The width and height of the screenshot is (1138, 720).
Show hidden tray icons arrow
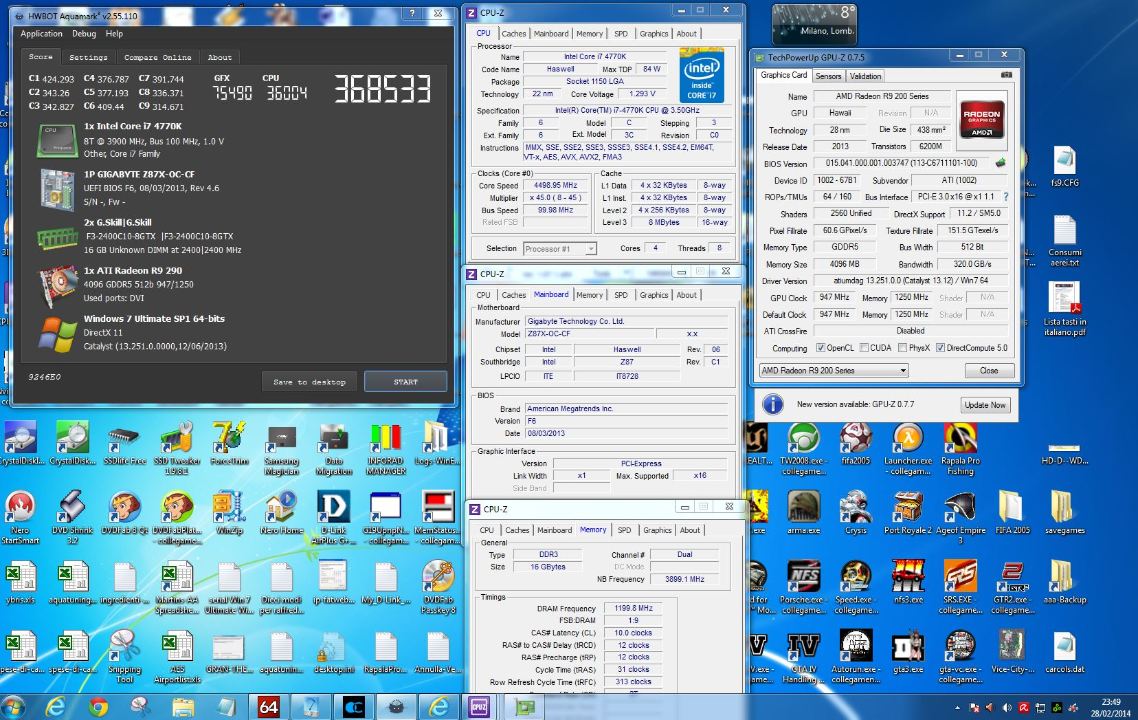(957, 708)
